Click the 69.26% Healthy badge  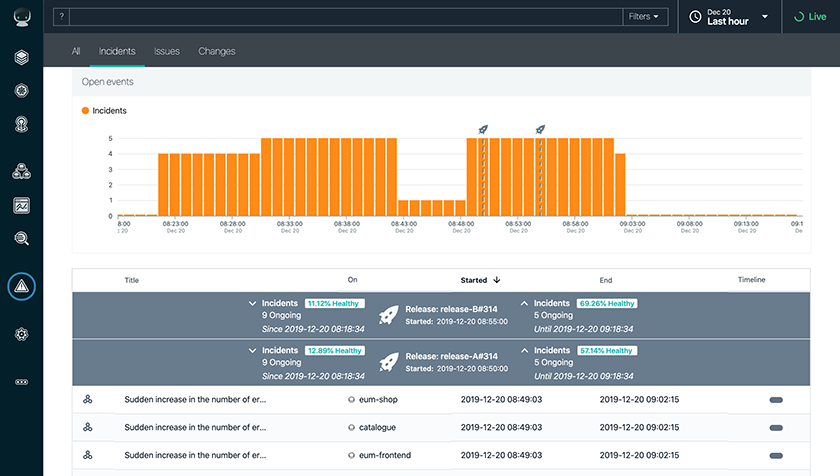pos(606,304)
